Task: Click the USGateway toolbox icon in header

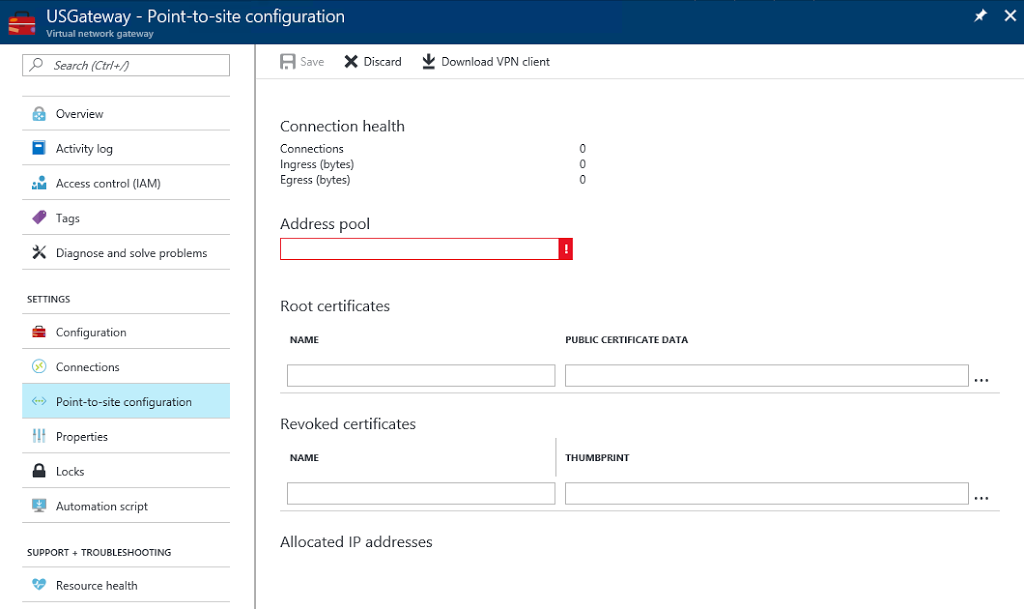Action: (x=22, y=23)
